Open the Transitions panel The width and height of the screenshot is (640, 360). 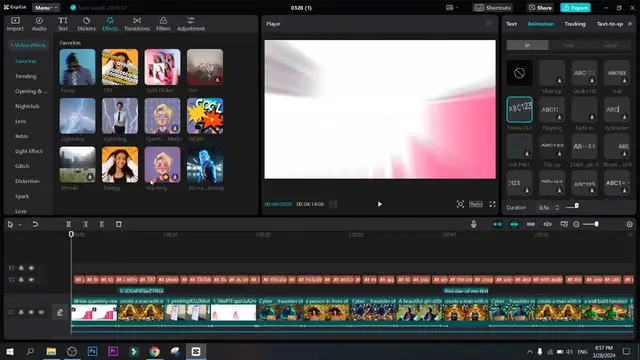click(x=137, y=24)
